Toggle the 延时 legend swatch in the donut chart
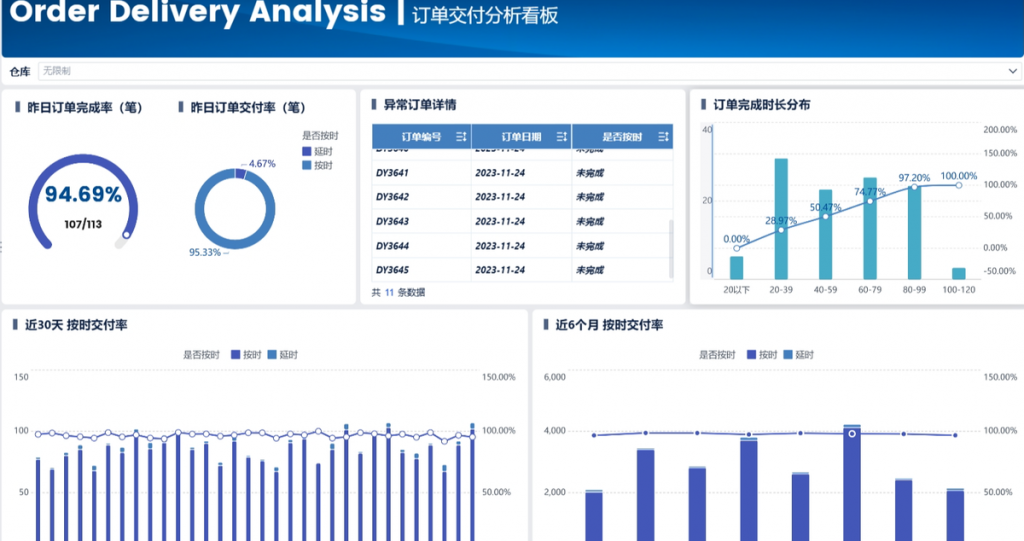Screen dimensions: 1024x541 click(306, 152)
